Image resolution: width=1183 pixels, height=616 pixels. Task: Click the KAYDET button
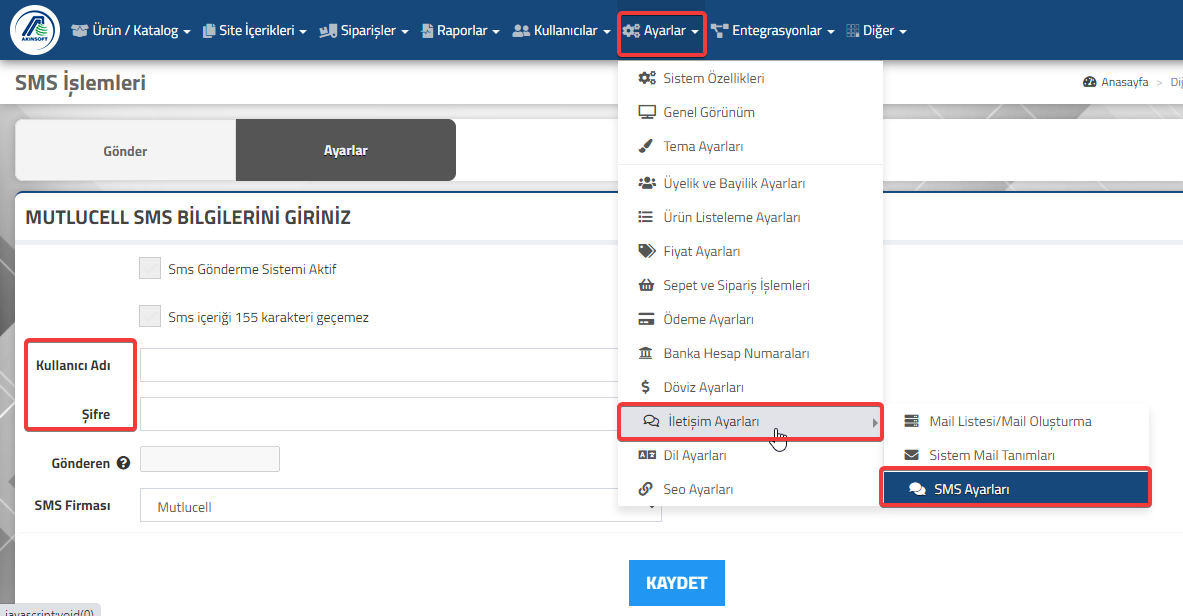click(x=677, y=583)
